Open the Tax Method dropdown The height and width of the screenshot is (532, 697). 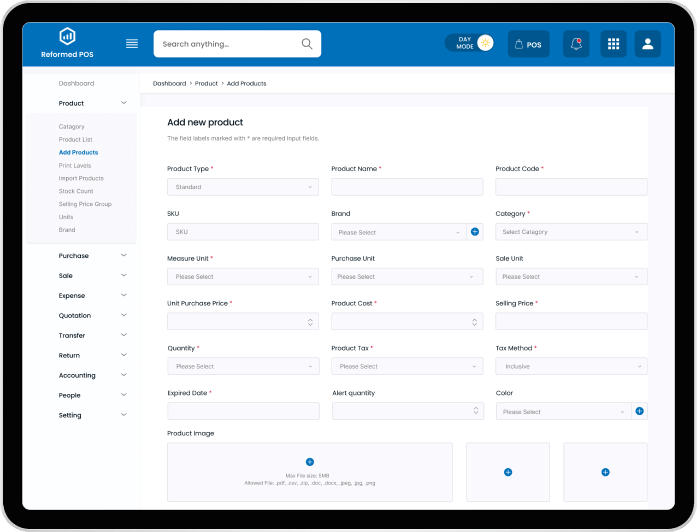[x=571, y=366]
